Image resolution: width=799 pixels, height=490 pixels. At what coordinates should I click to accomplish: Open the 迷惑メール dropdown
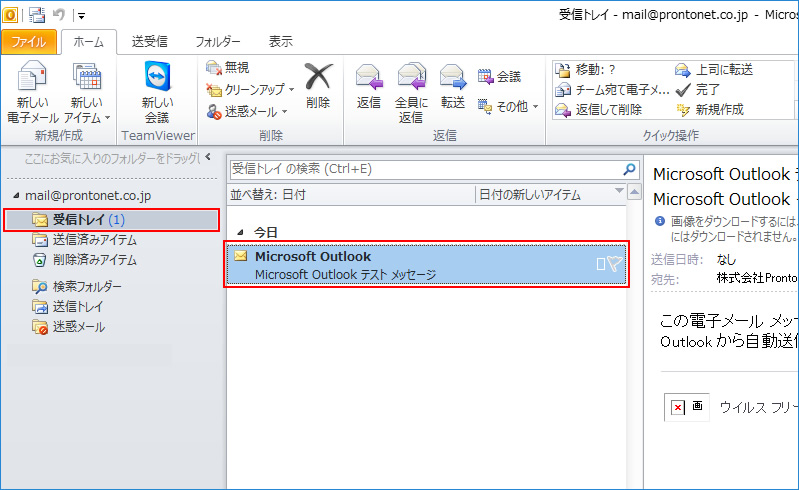point(247,112)
